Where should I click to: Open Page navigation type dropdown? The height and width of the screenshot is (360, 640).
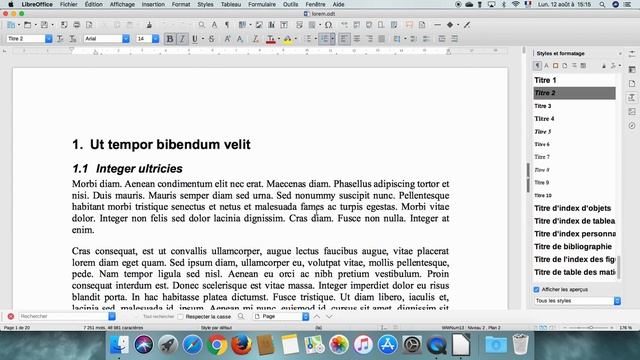pos(305,316)
